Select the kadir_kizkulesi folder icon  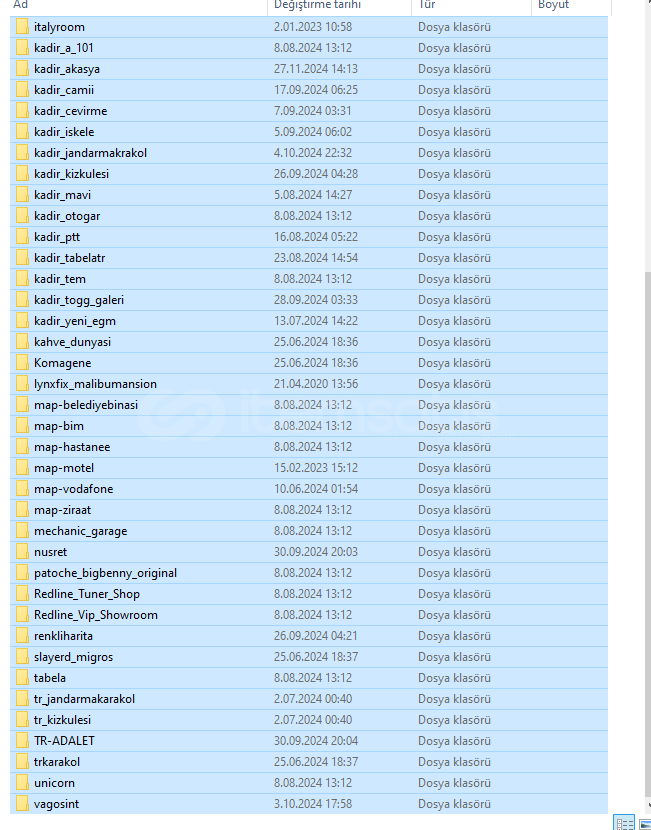(22, 174)
